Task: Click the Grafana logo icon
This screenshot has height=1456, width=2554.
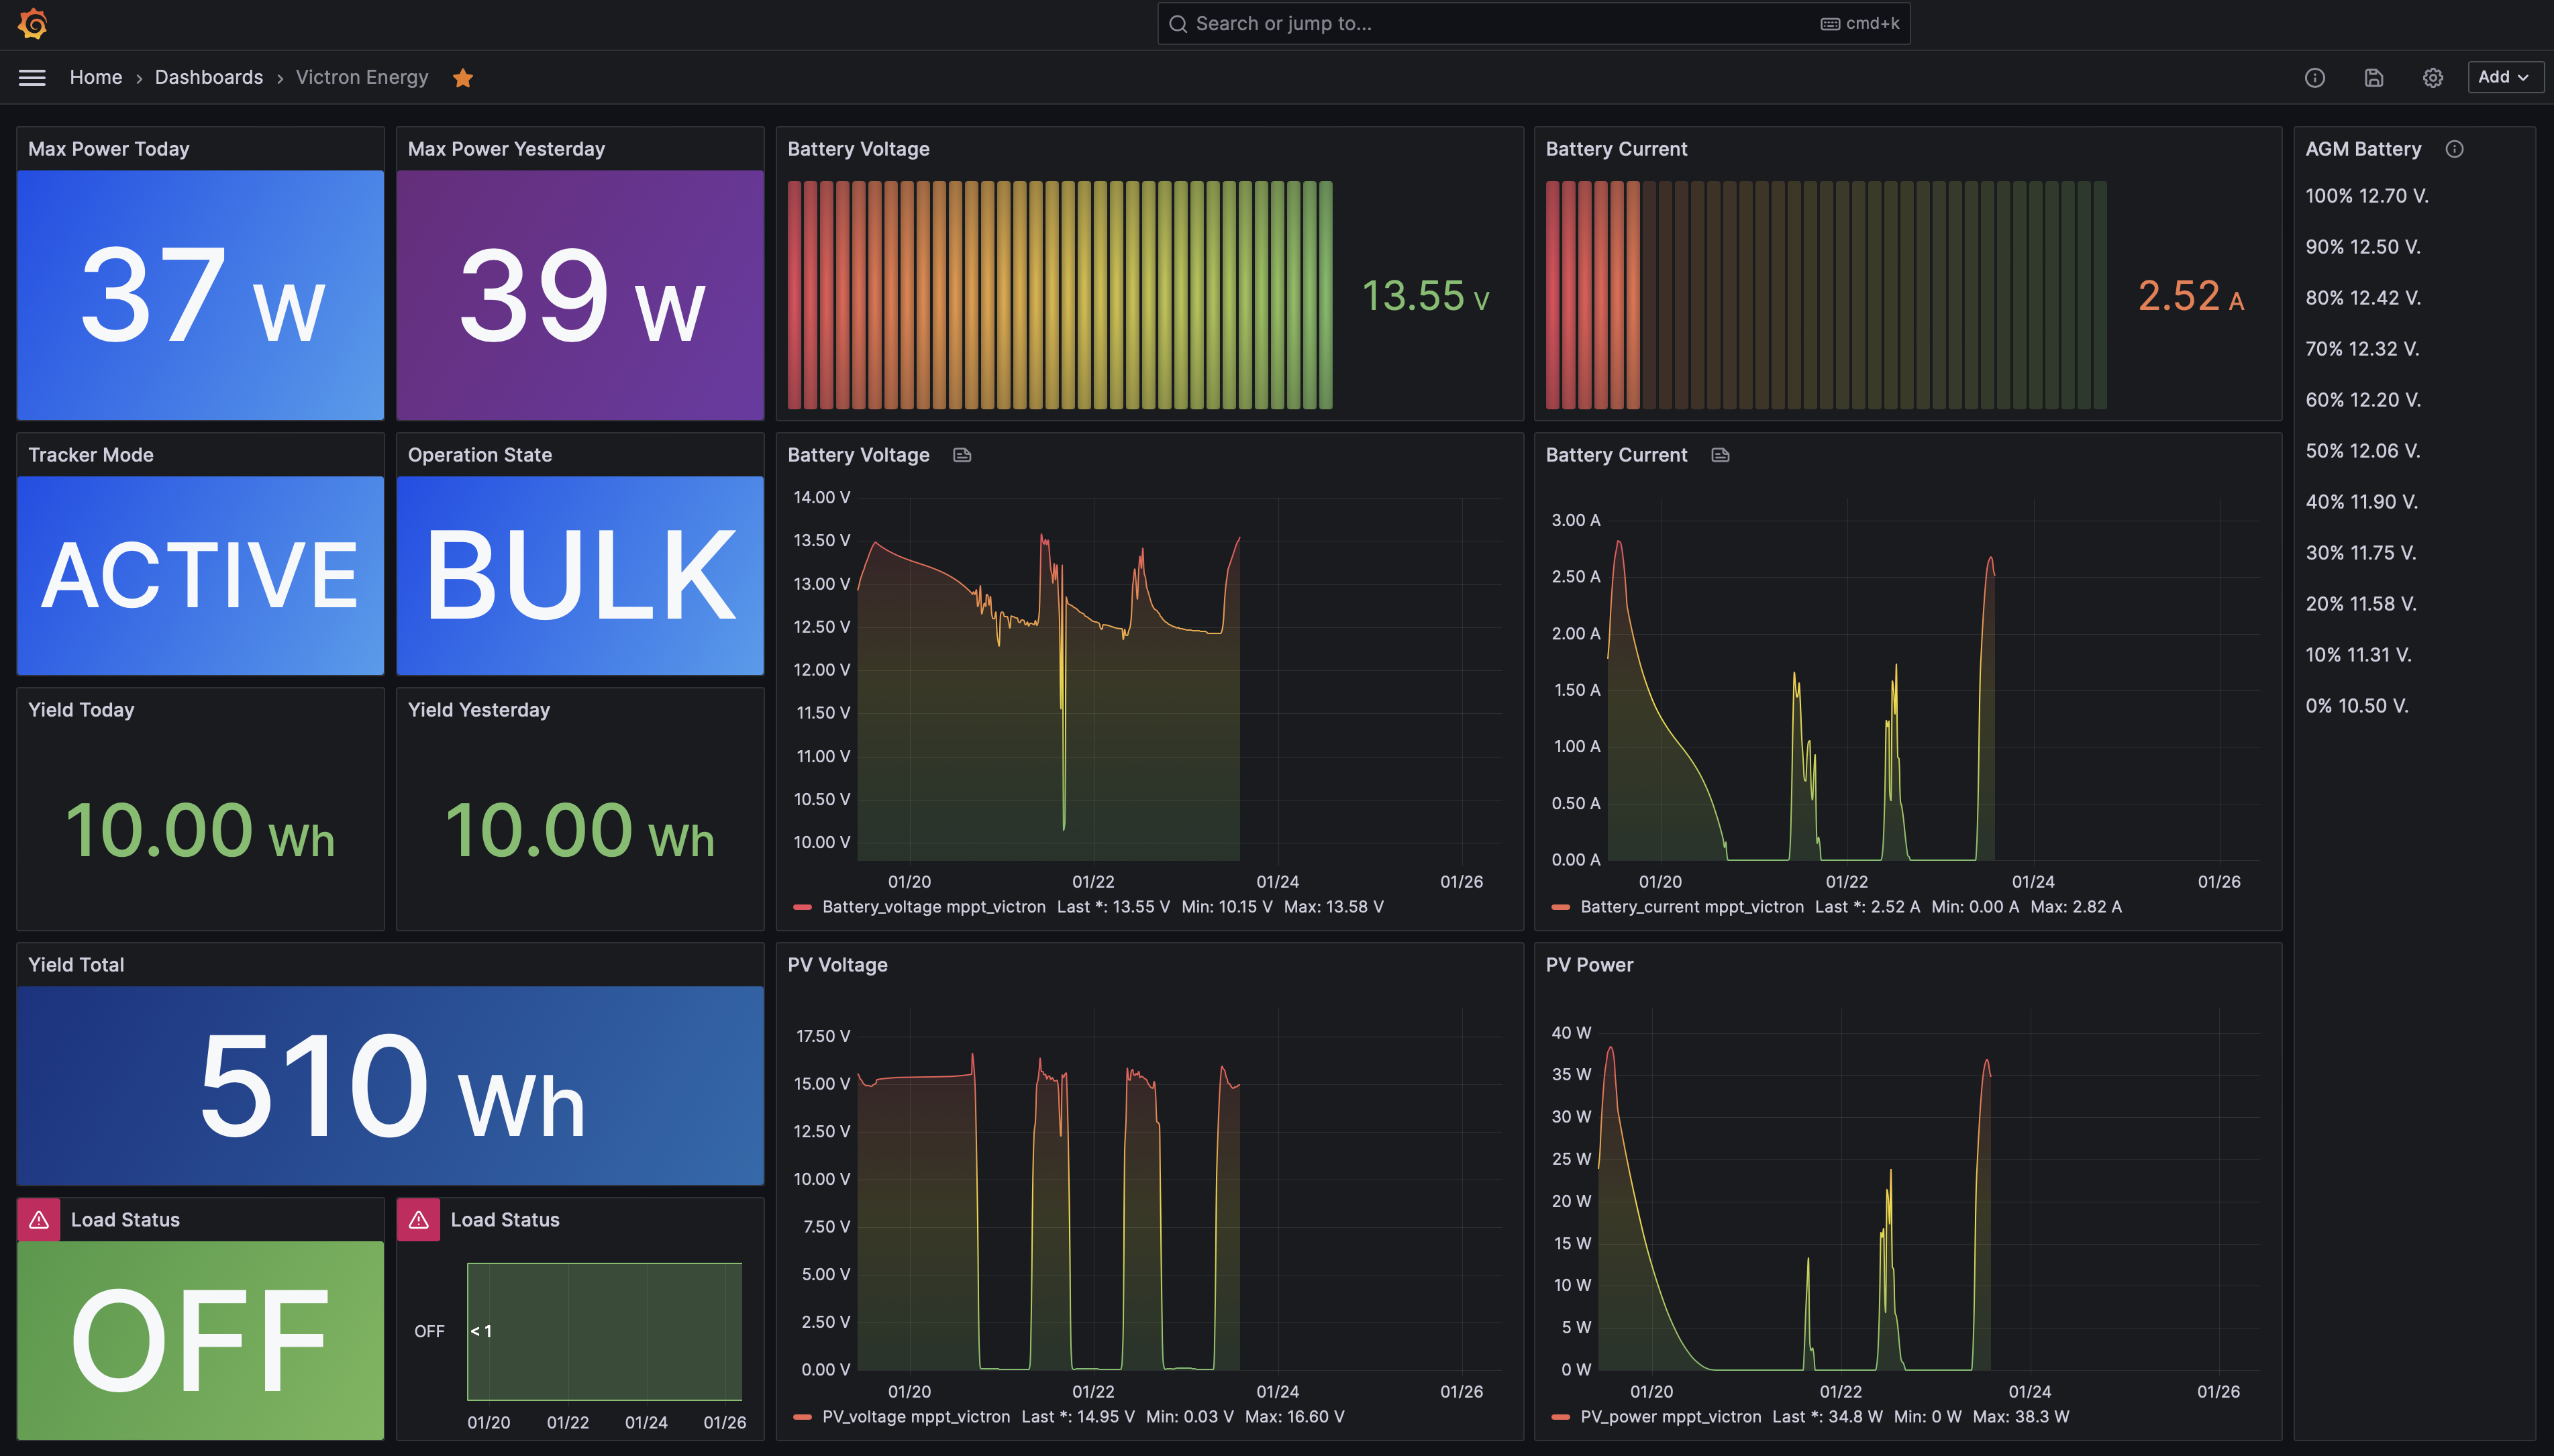Action: click(33, 23)
